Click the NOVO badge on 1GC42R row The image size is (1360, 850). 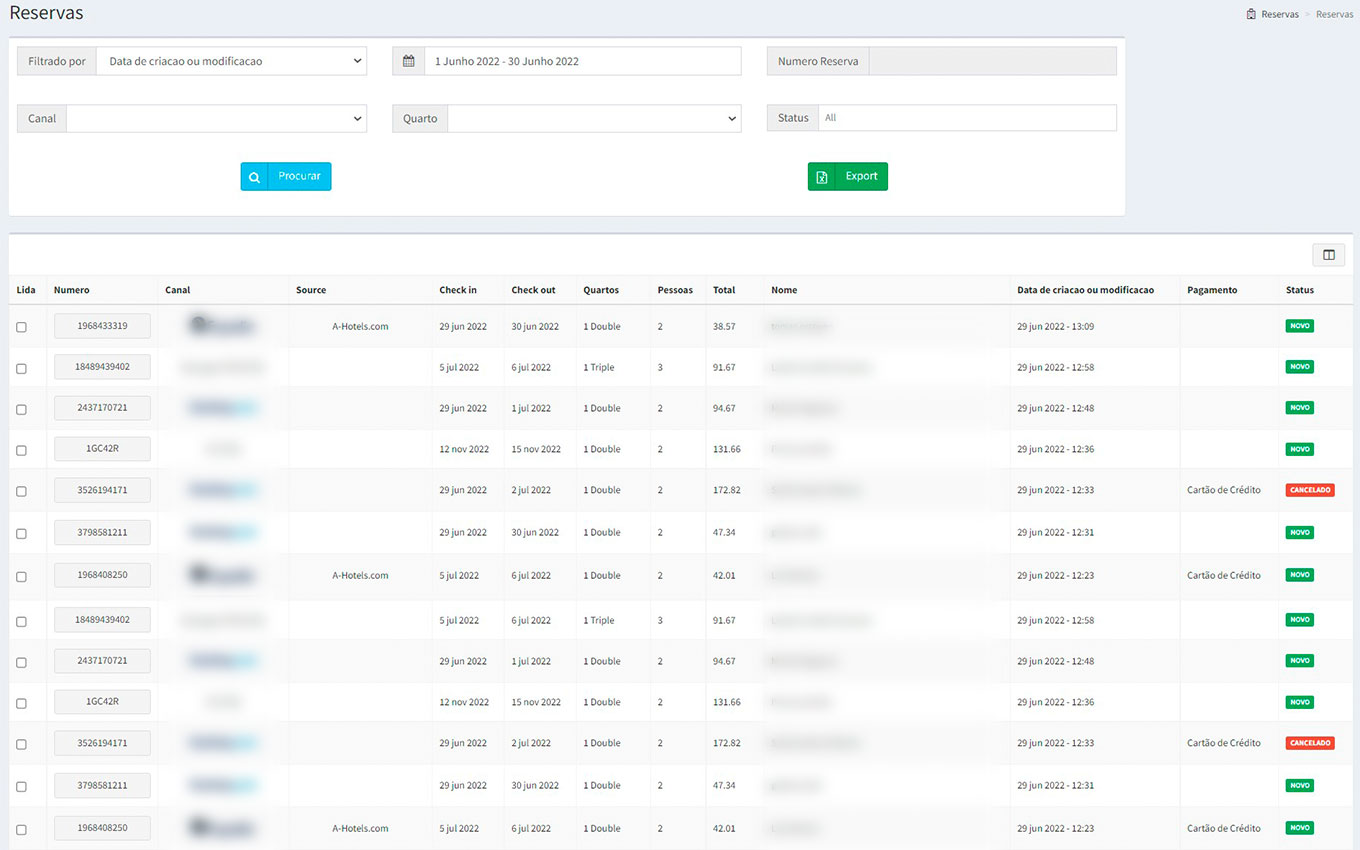pyautogui.click(x=1299, y=449)
